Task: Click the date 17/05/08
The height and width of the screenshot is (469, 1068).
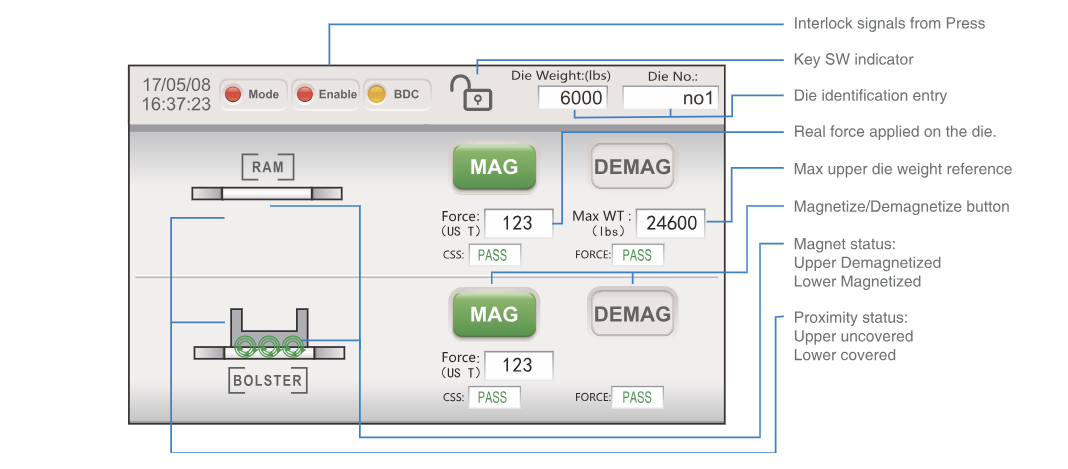Action: pyautogui.click(x=176, y=85)
